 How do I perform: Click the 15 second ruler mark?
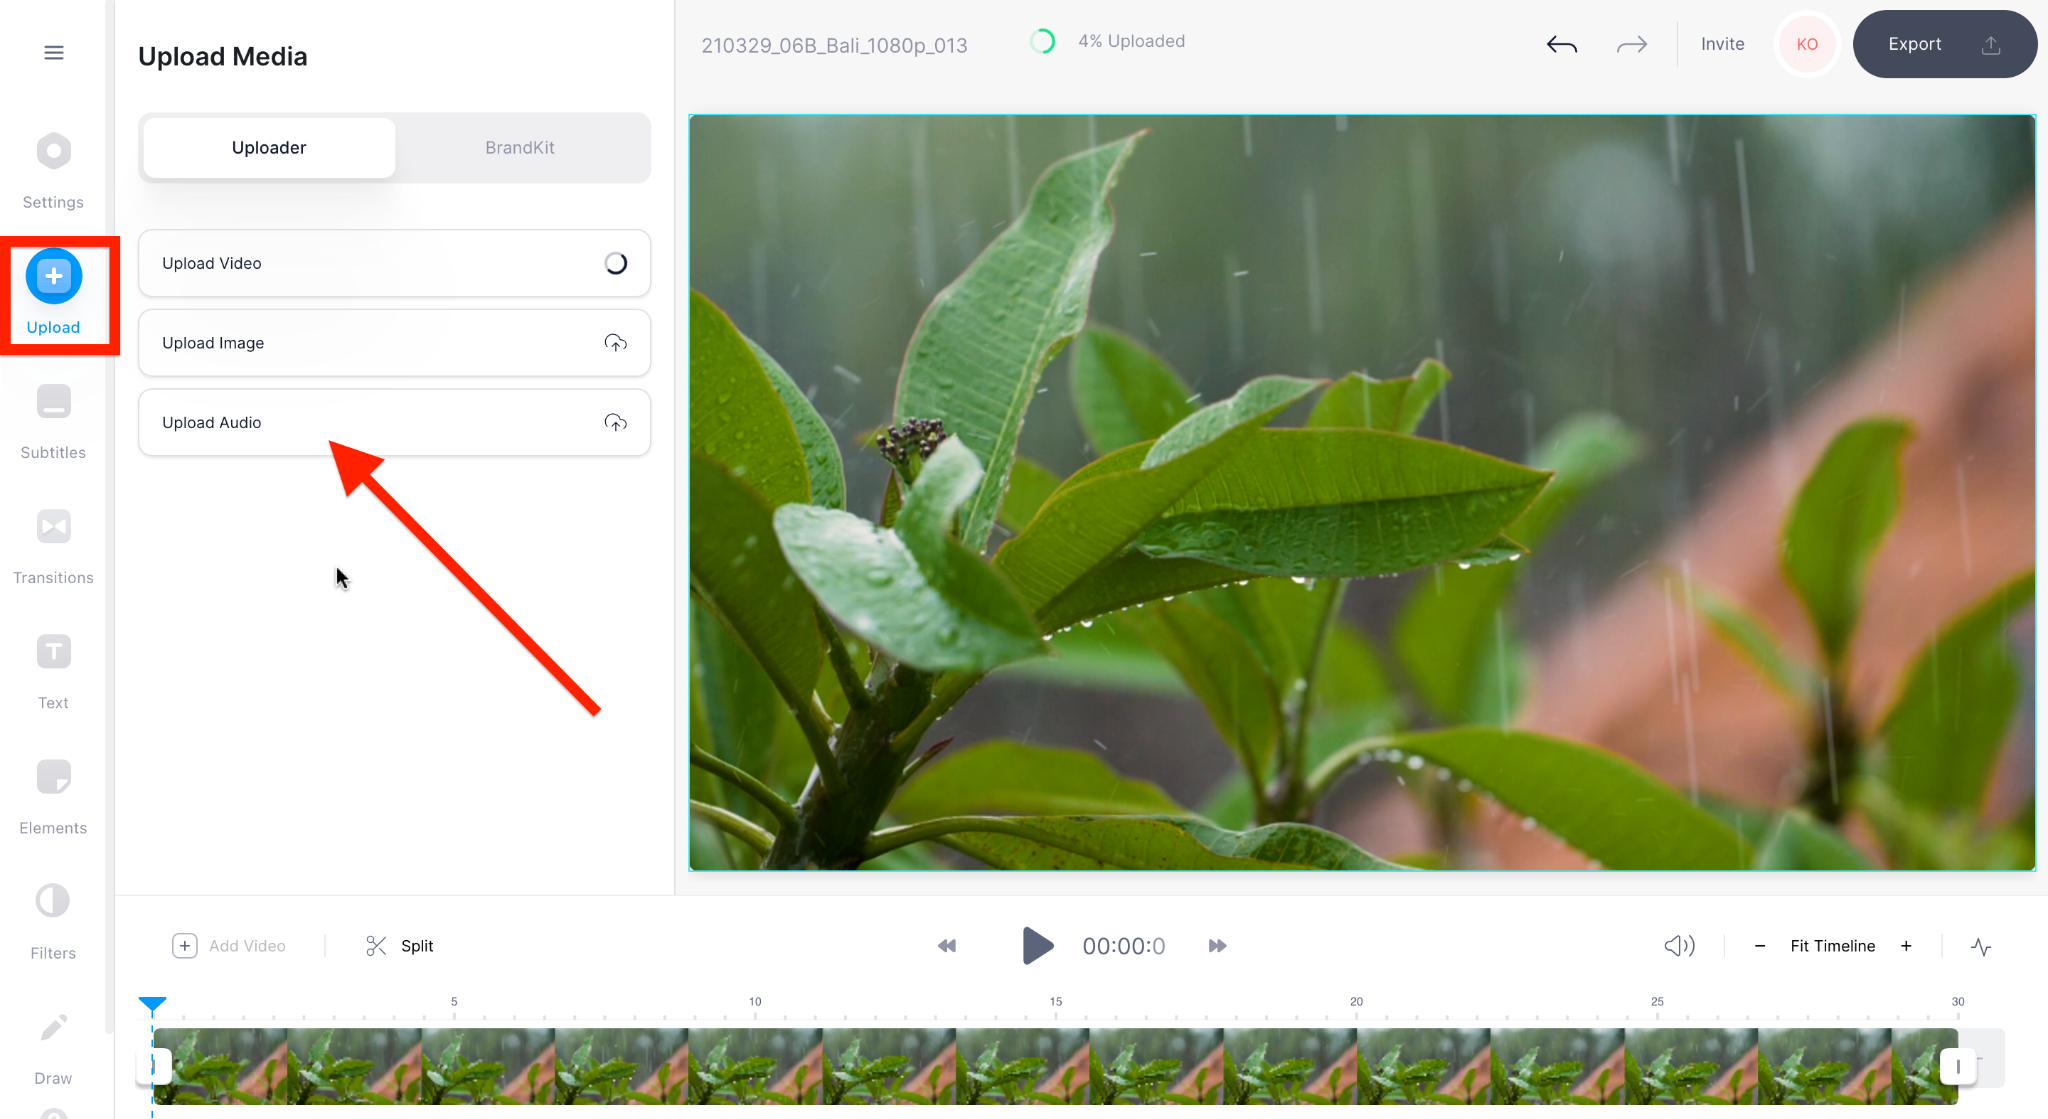pos(1056,1002)
